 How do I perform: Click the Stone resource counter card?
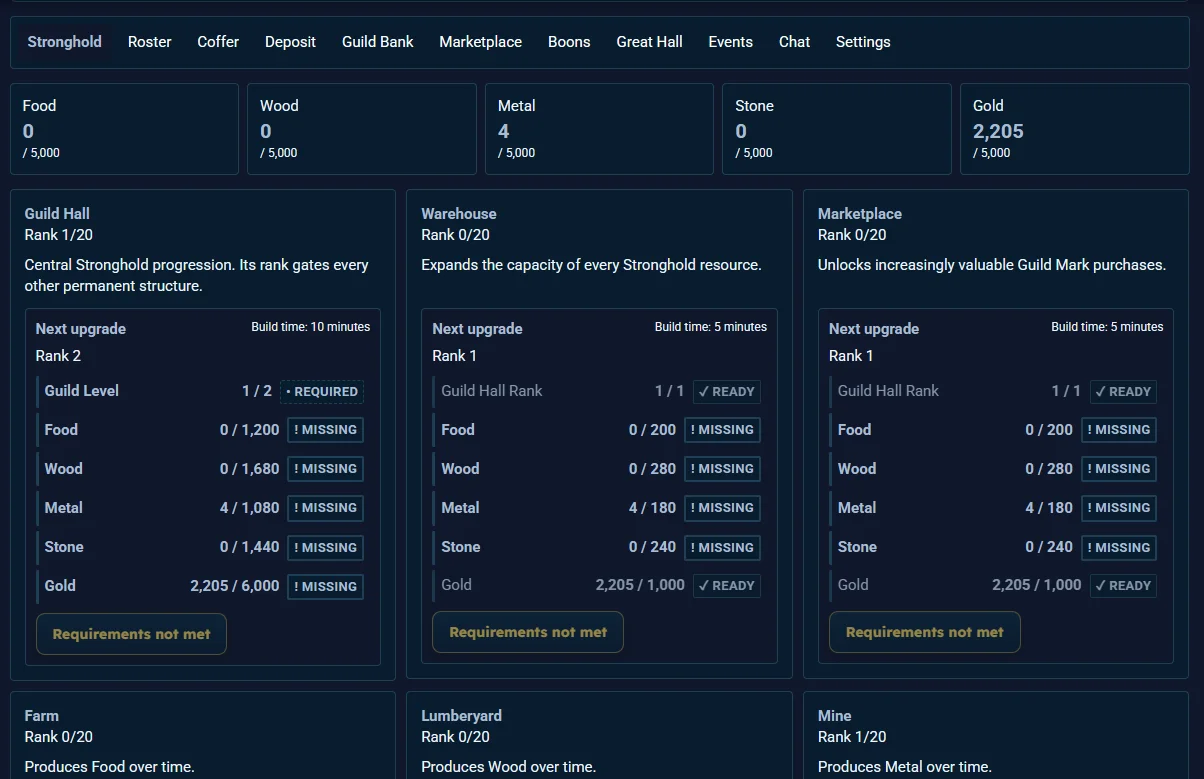point(837,129)
